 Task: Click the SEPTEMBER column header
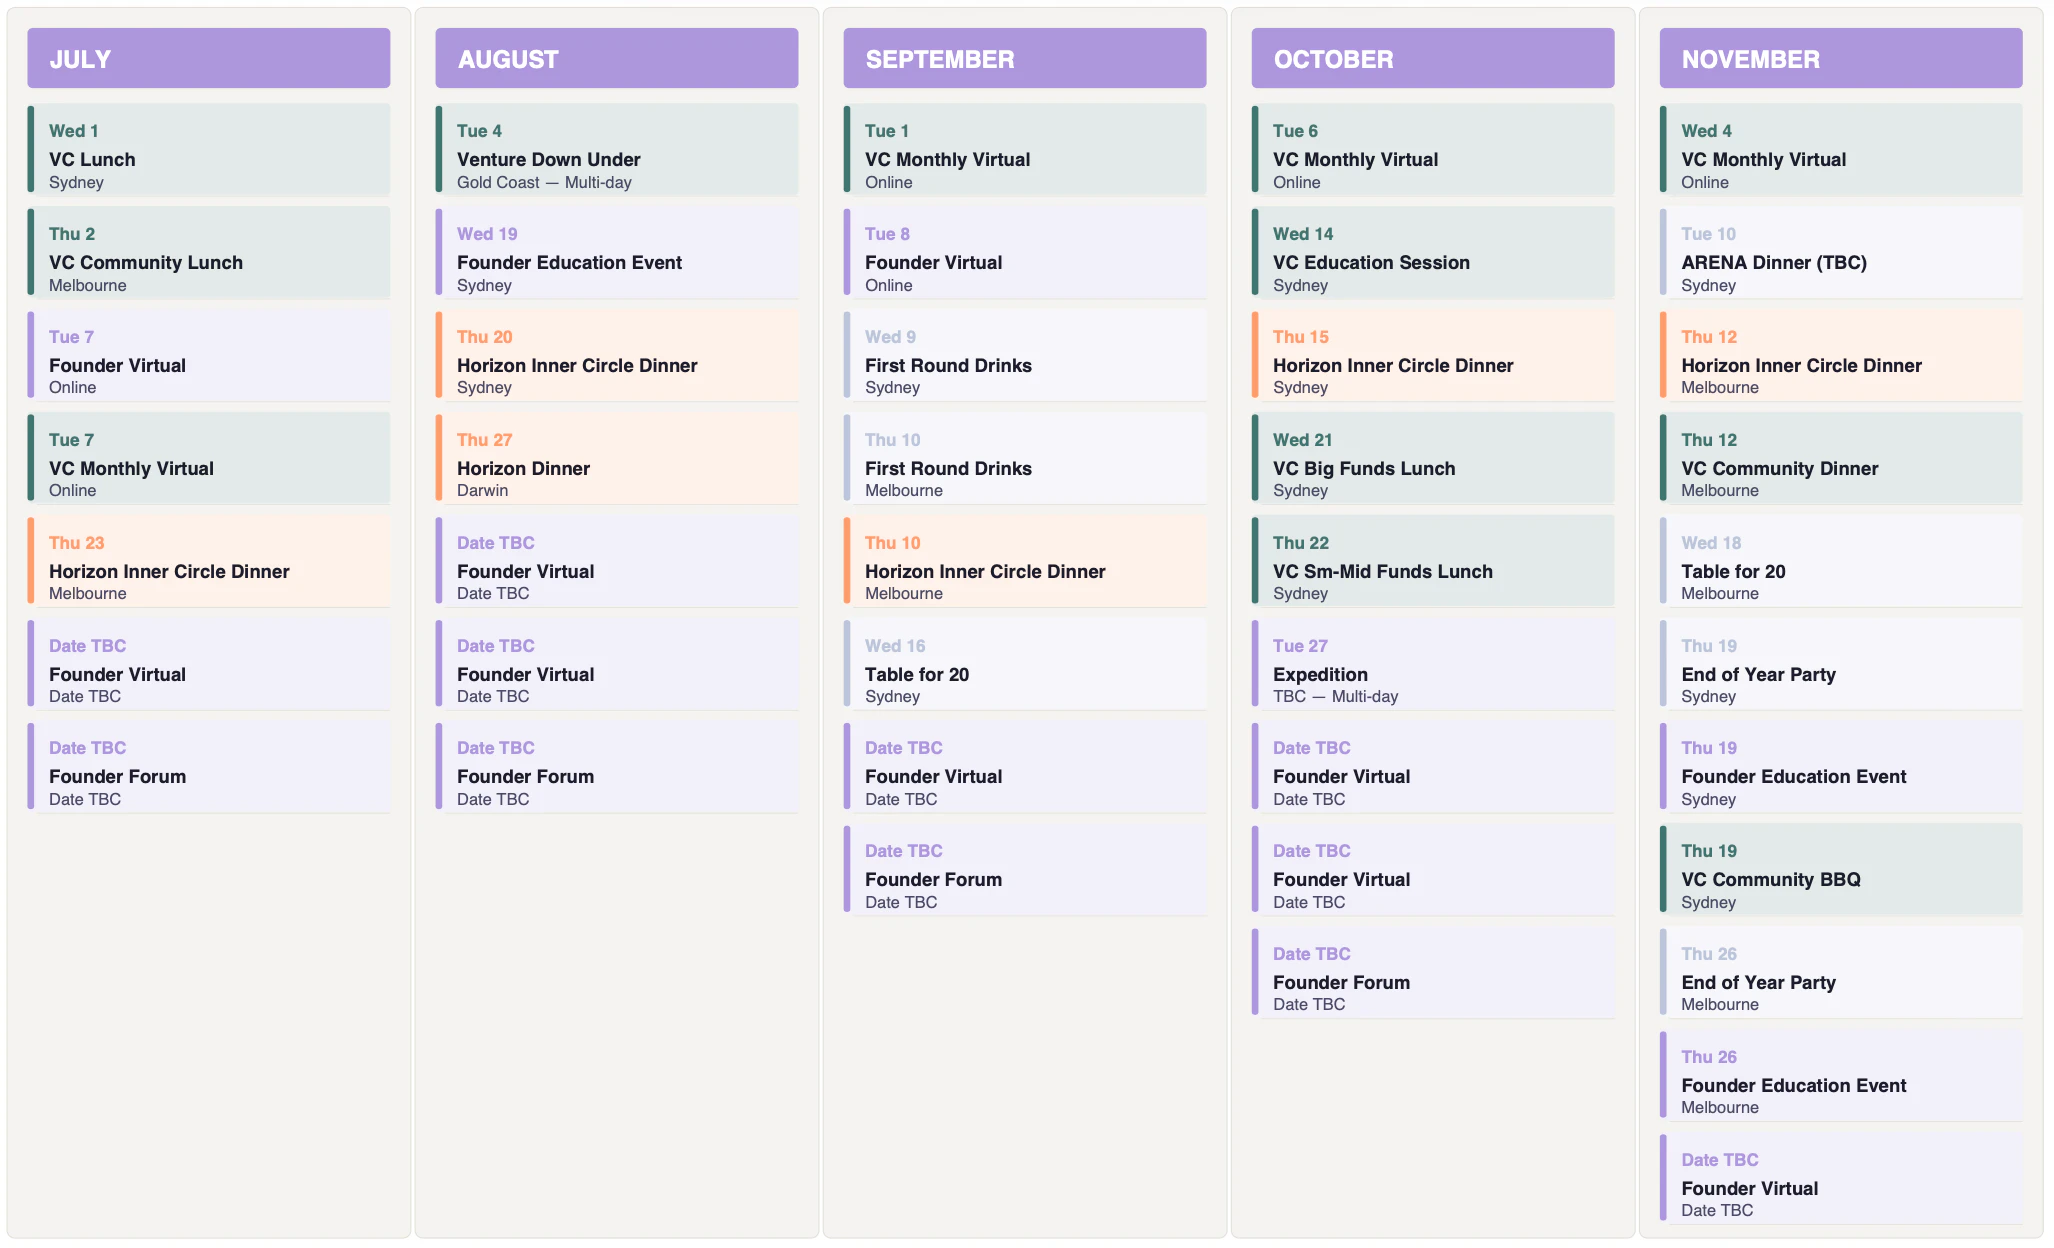click(1024, 59)
